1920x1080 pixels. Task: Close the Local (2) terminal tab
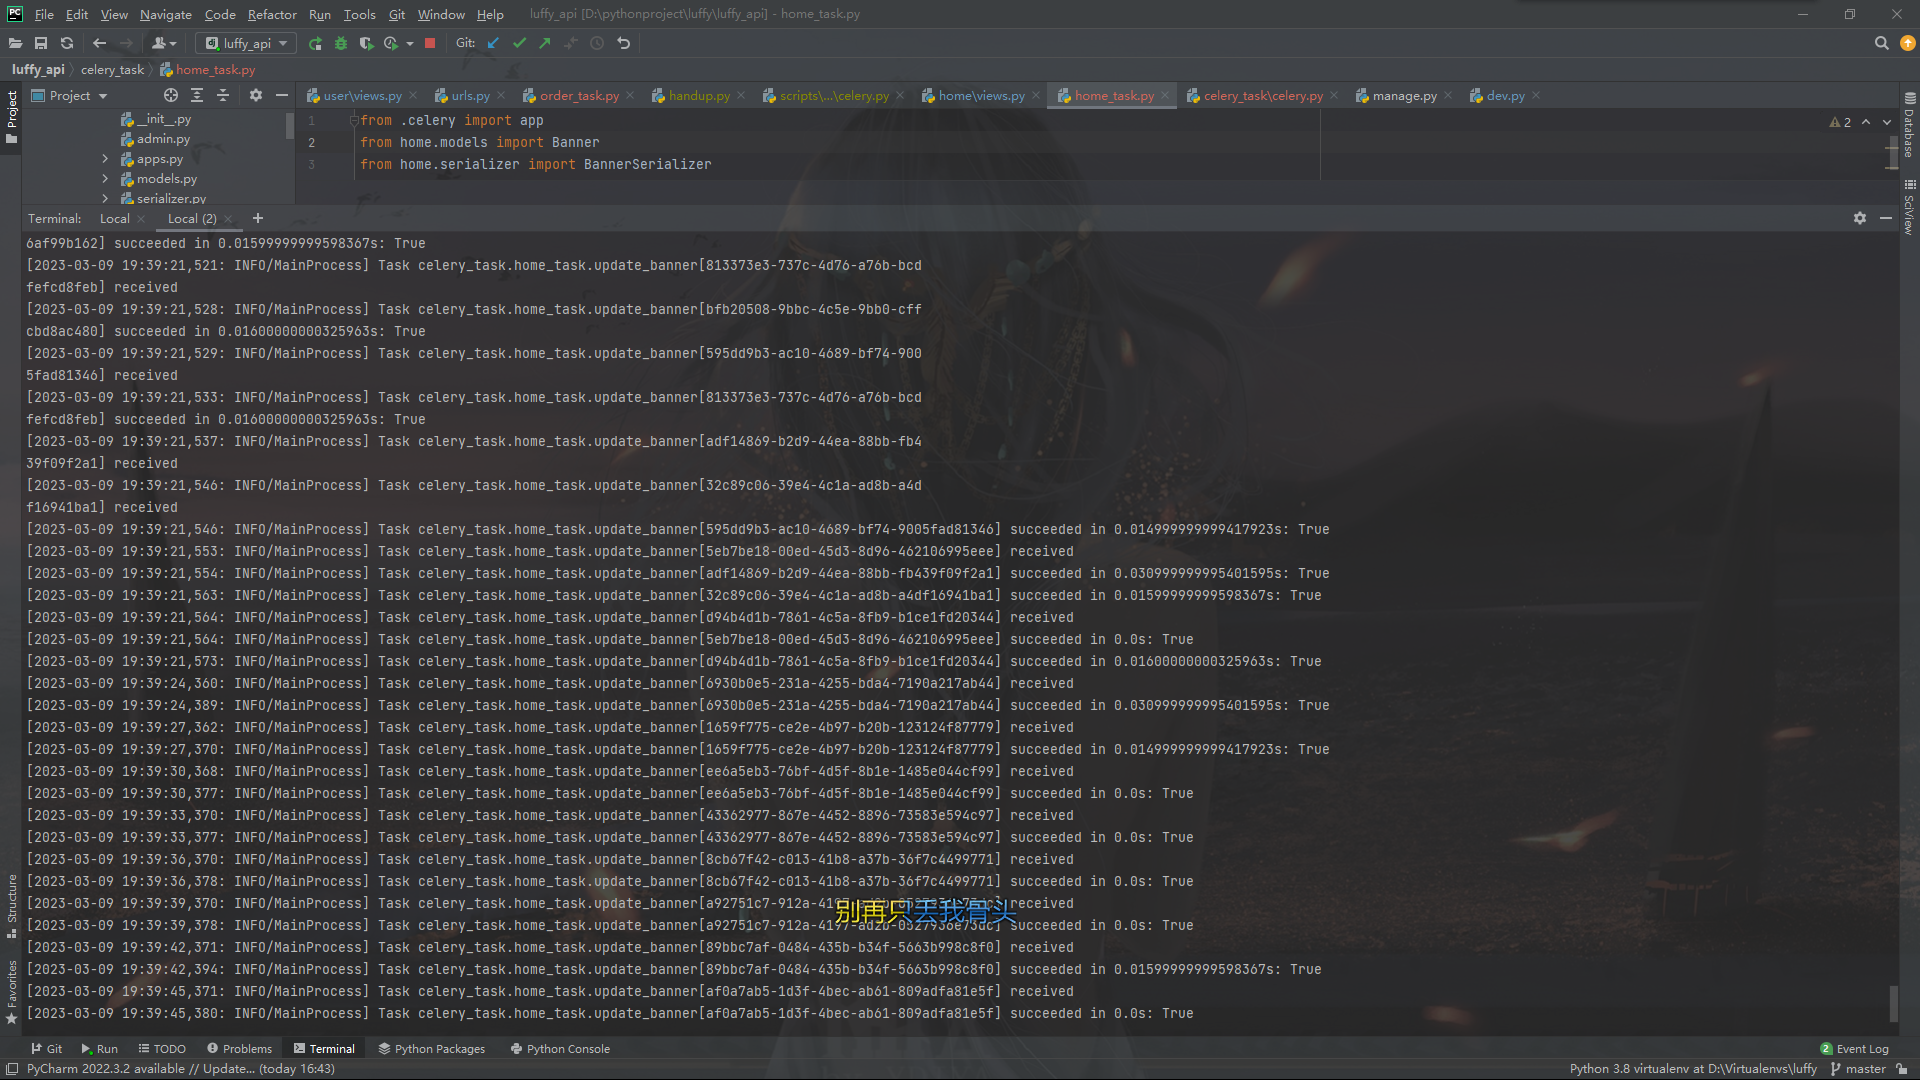pos(228,219)
